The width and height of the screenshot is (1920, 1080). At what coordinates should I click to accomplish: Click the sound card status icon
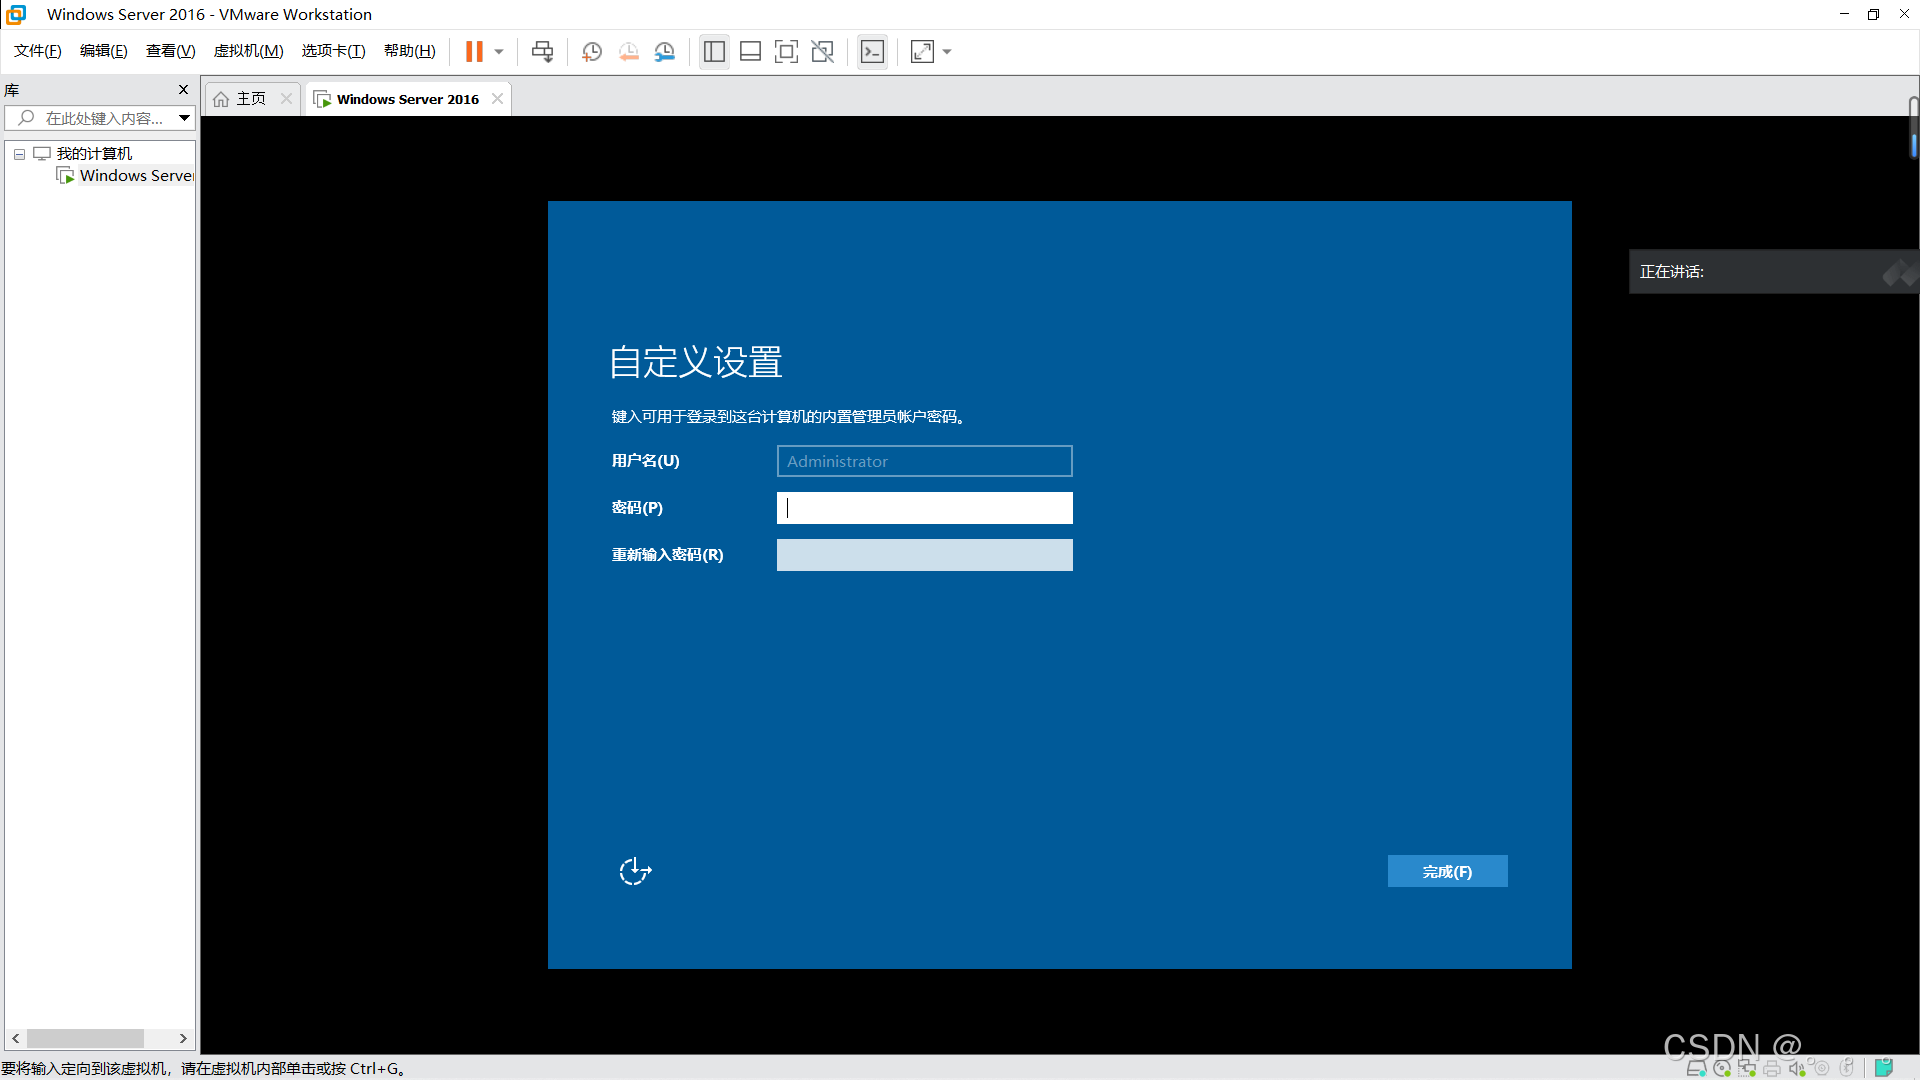coord(1796,1068)
